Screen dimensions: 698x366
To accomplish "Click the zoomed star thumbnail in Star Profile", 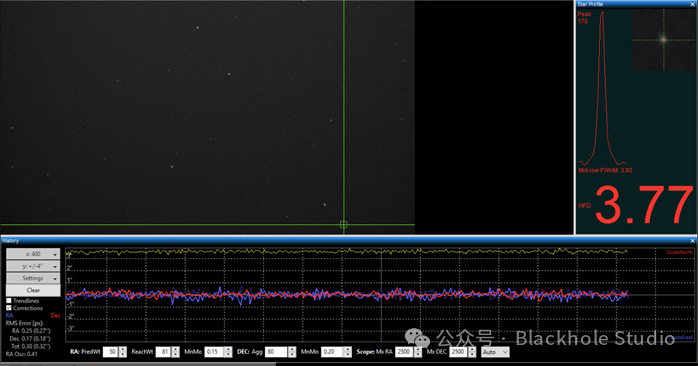I will coord(663,40).
